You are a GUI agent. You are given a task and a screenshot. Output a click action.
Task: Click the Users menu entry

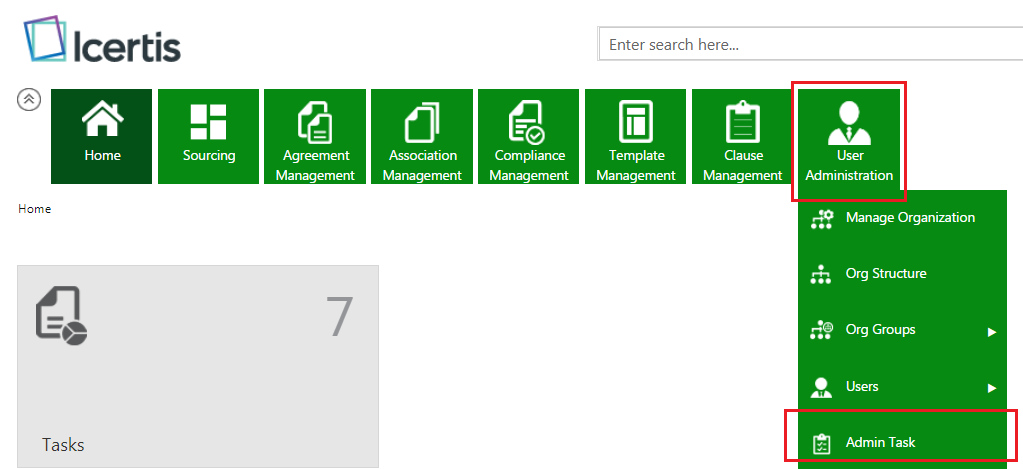(x=862, y=386)
